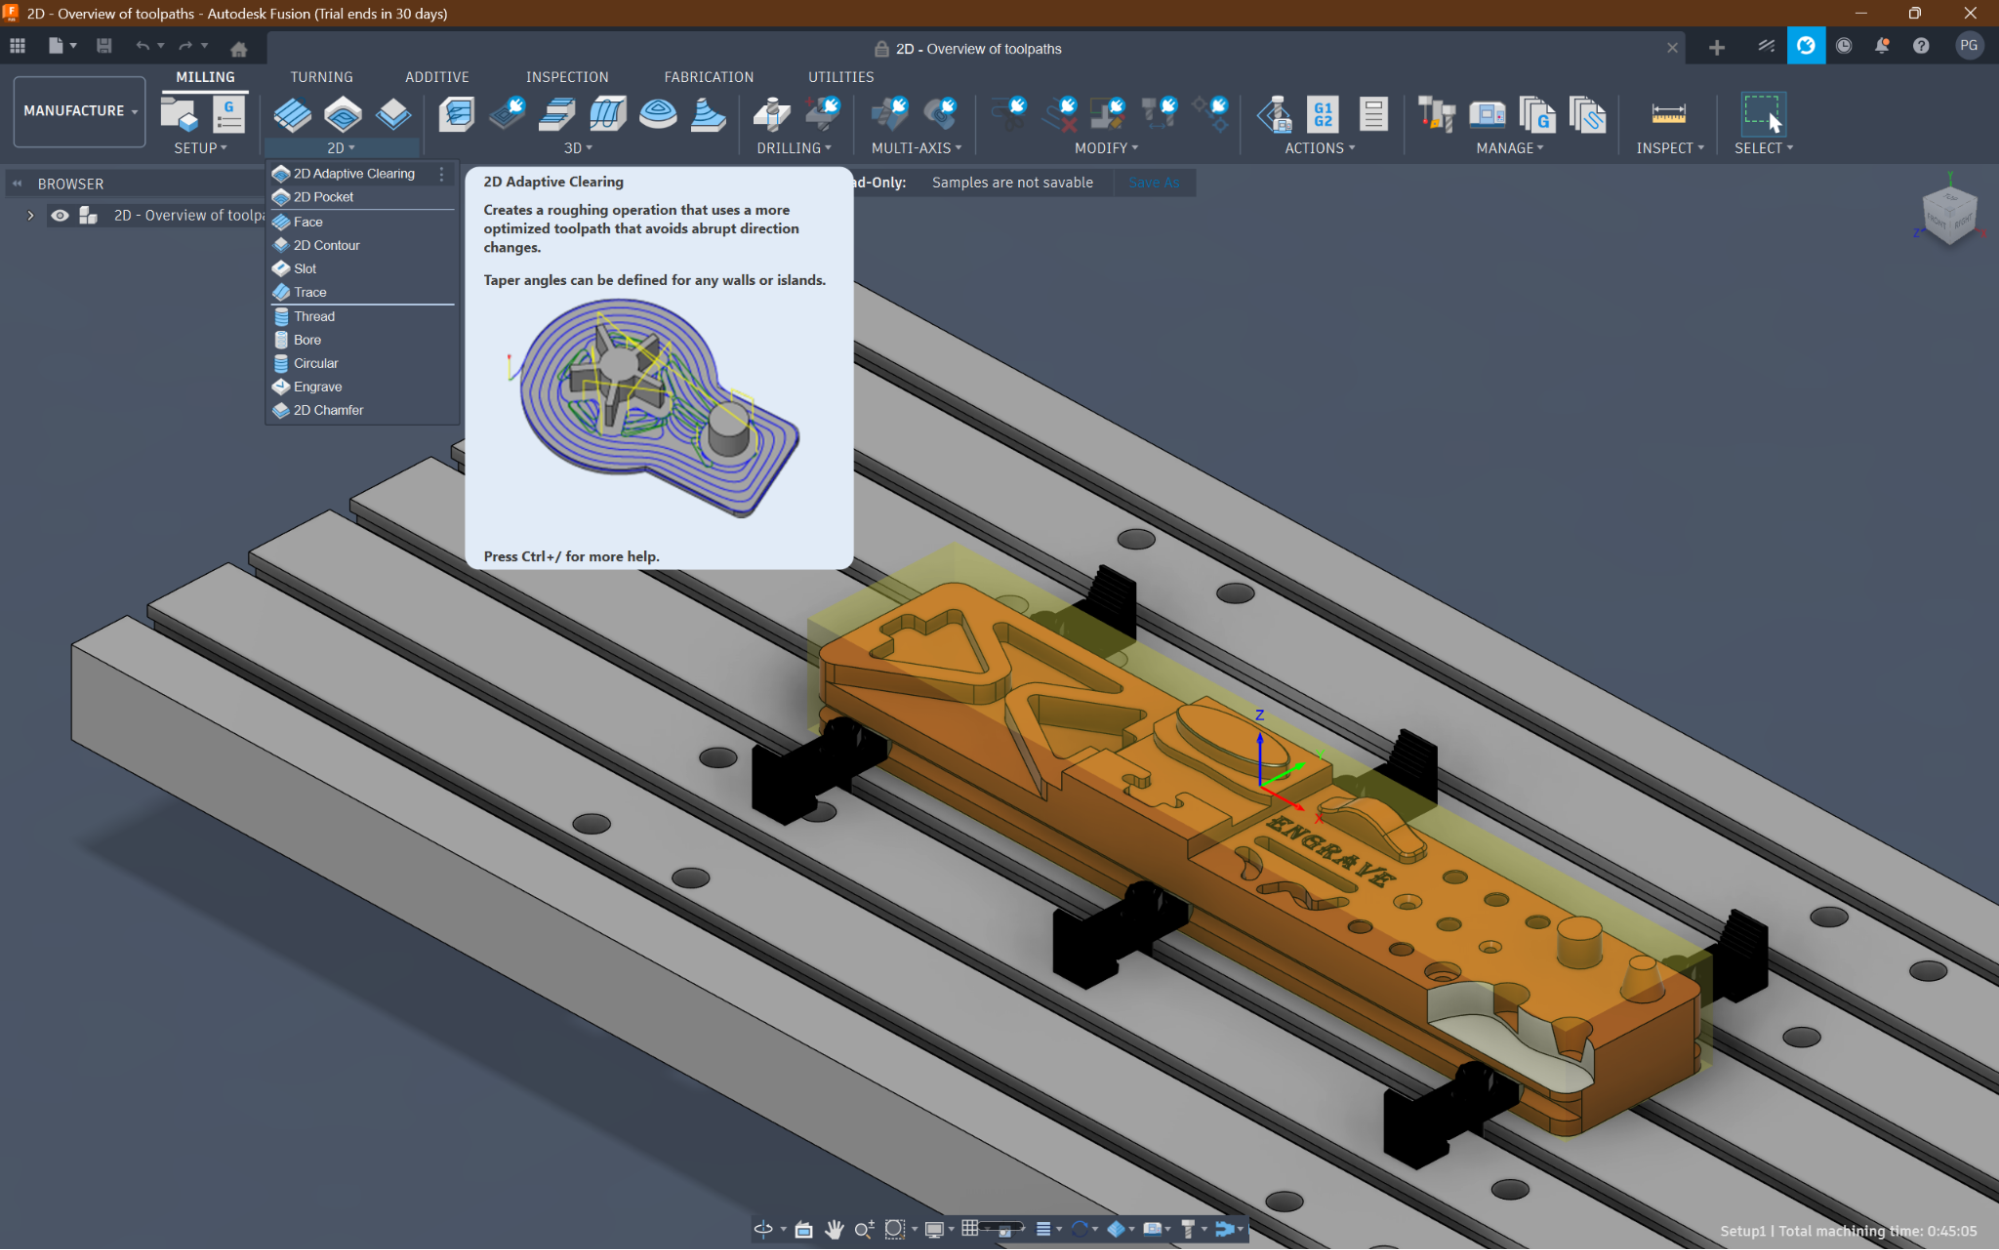This screenshot has height=1250, width=1999.
Task: Switch to the TURNING tab
Action: pyautogui.click(x=321, y=77)
